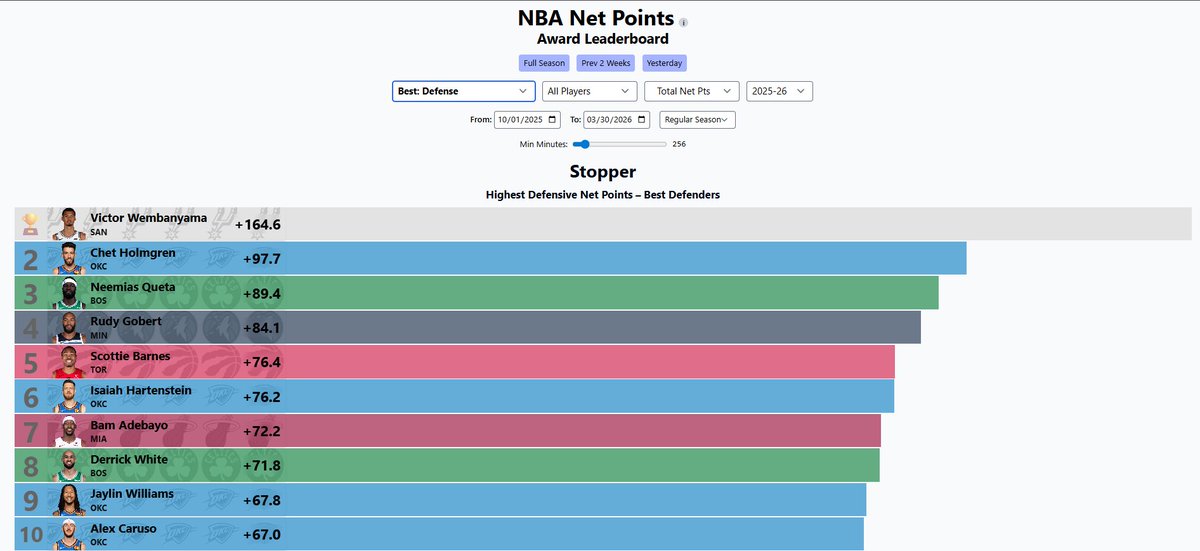The width and height of the screenshot is (1200, 551).
Task: Click Rudy Gobert's headshot photo
Action: [x=69, y=327]
